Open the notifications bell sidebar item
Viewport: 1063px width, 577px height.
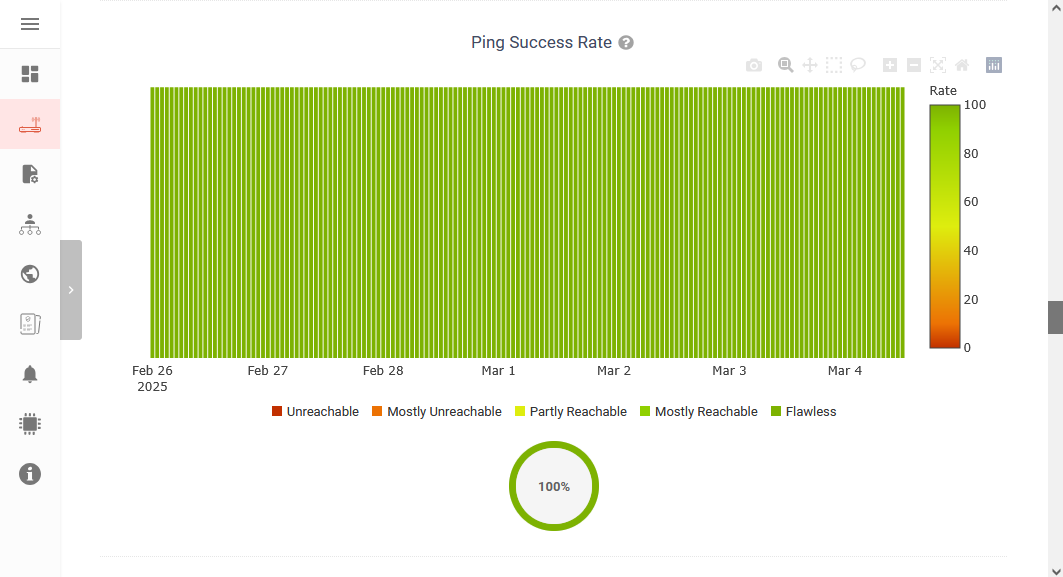coord(30,374)
